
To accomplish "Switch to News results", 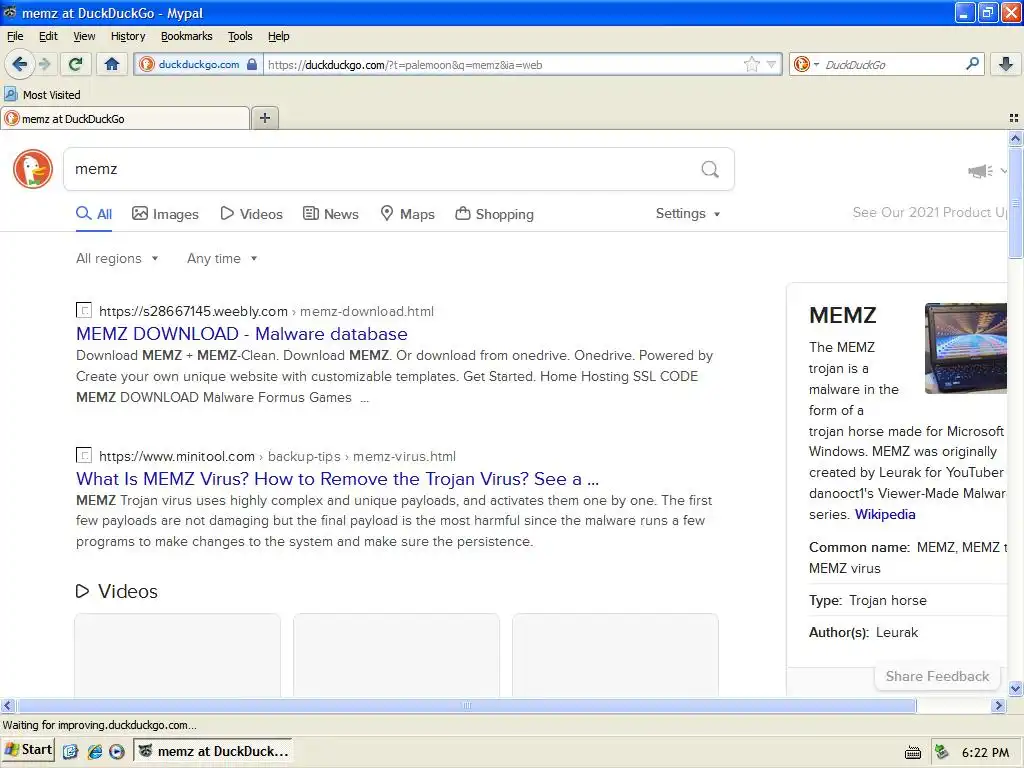I will [331, 214].
